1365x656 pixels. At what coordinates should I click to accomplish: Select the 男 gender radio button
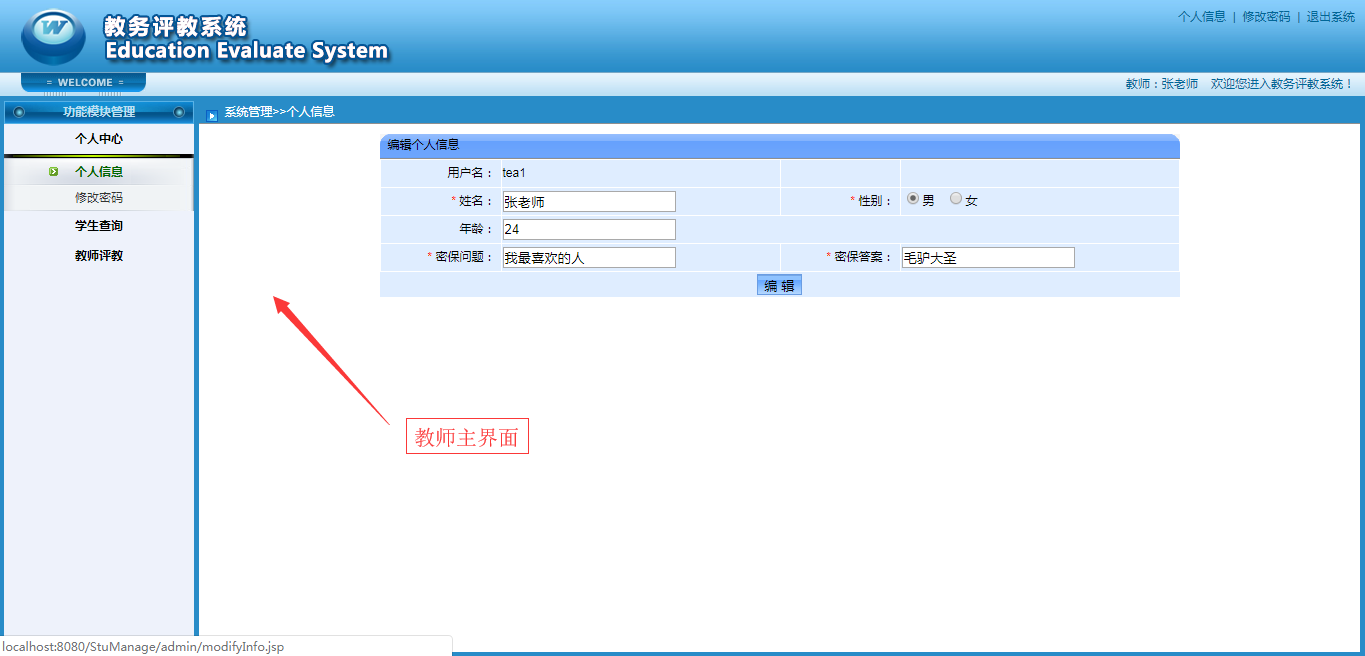tap(911, 199)
